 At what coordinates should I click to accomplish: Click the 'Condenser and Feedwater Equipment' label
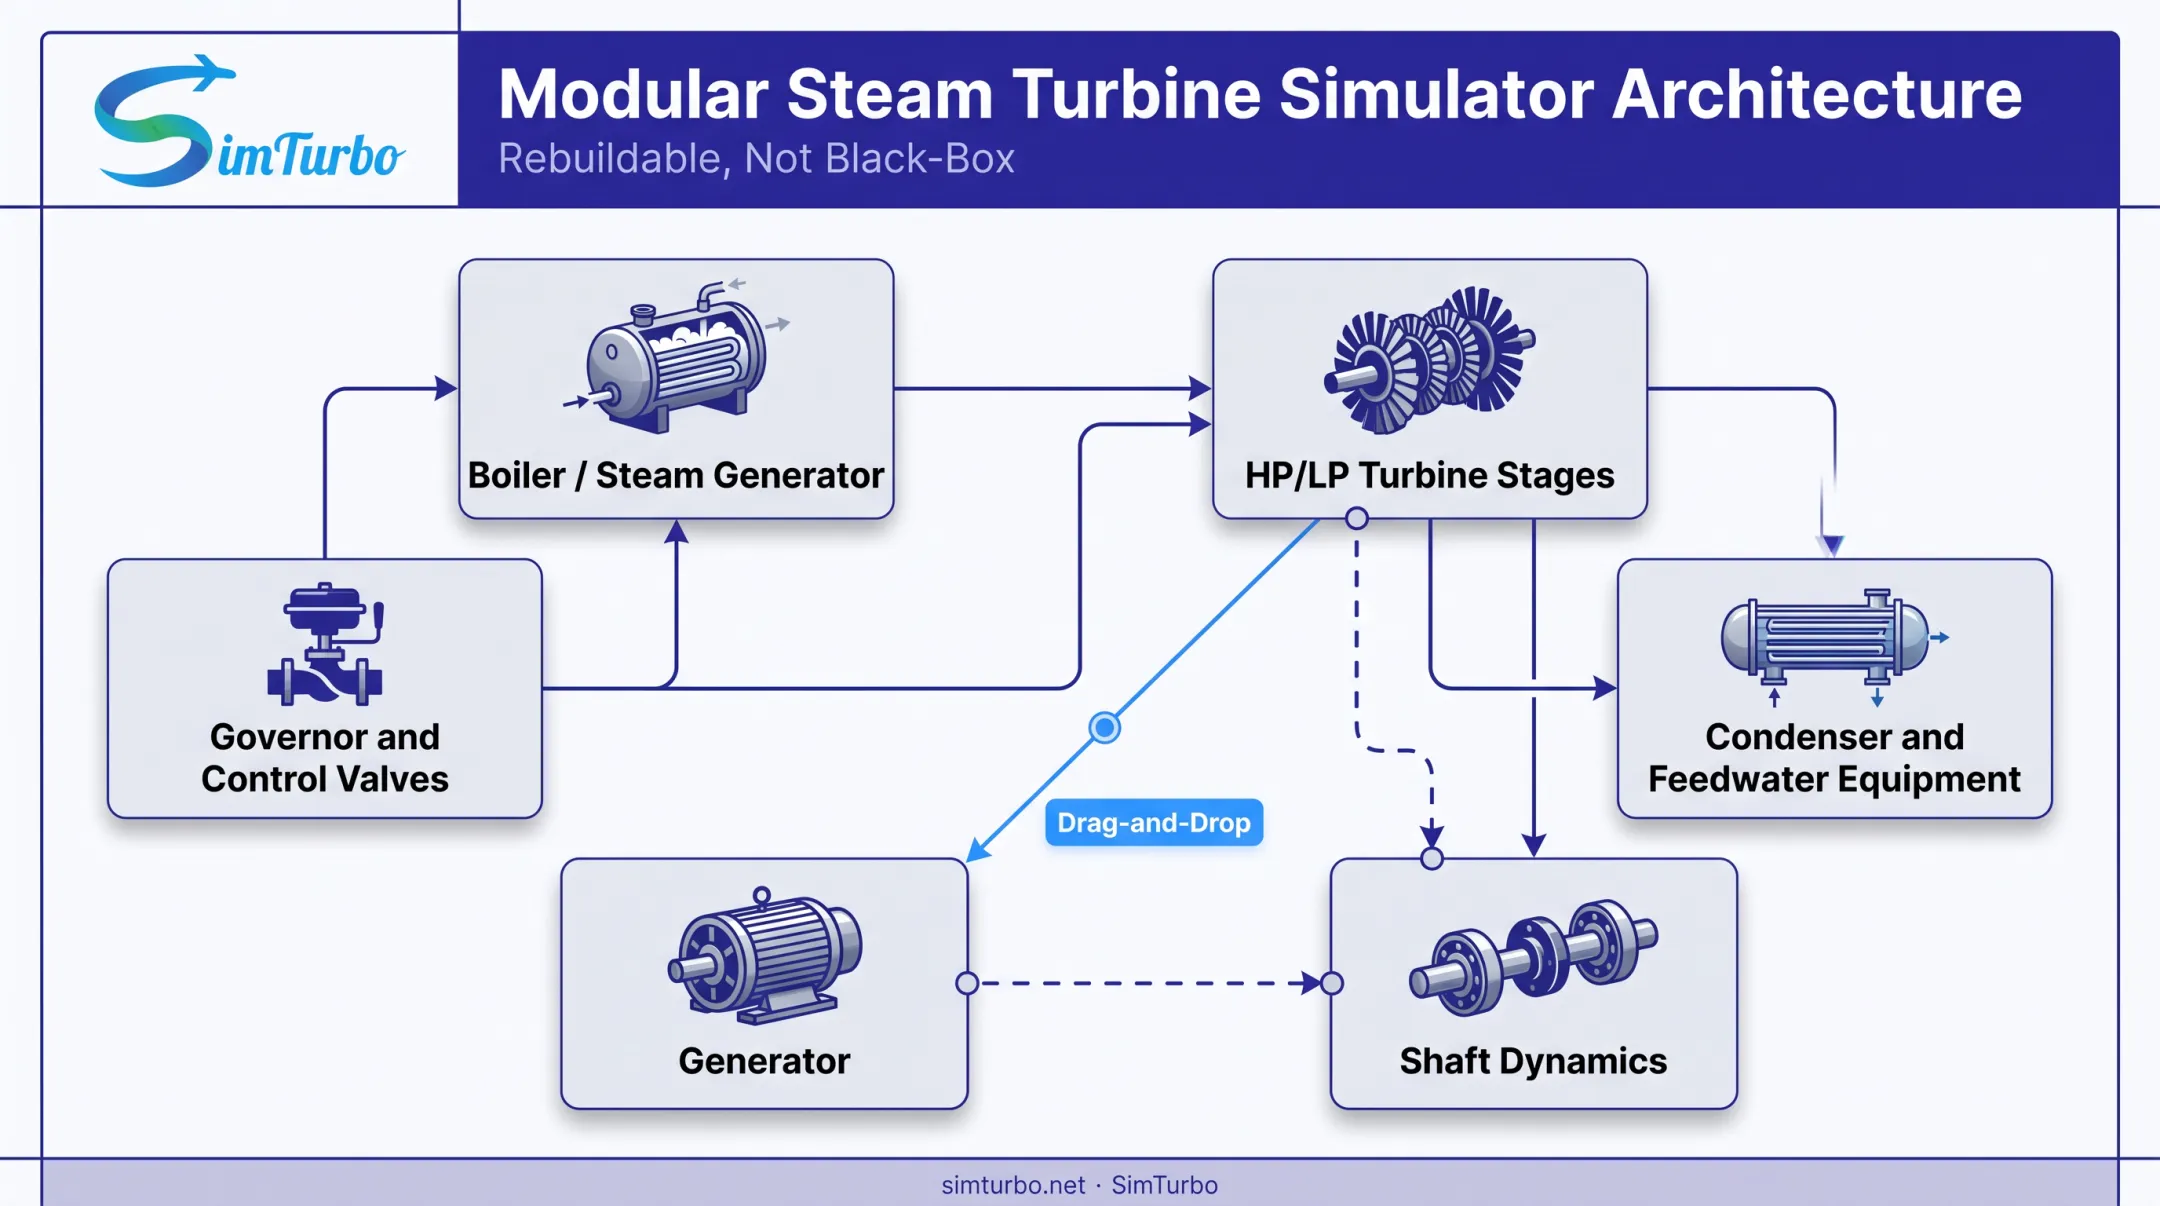tap(1834, 757)
